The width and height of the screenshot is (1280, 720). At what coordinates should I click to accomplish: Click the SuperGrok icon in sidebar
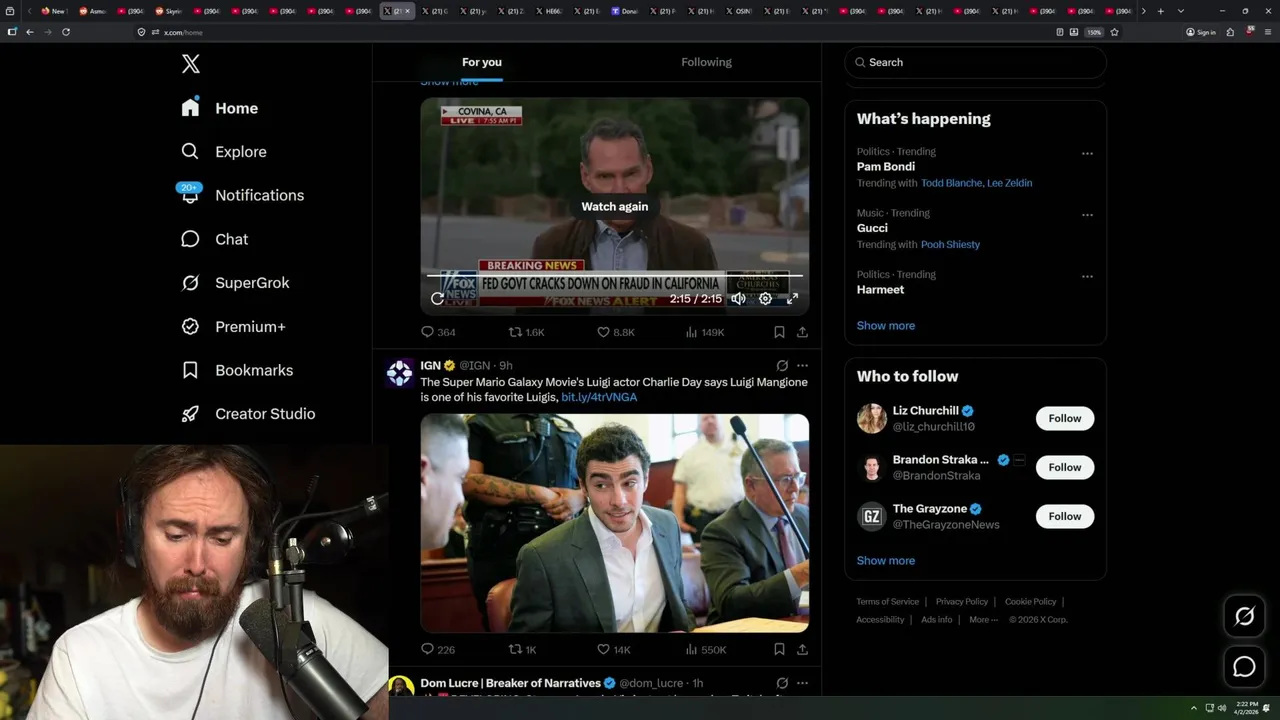190,283
